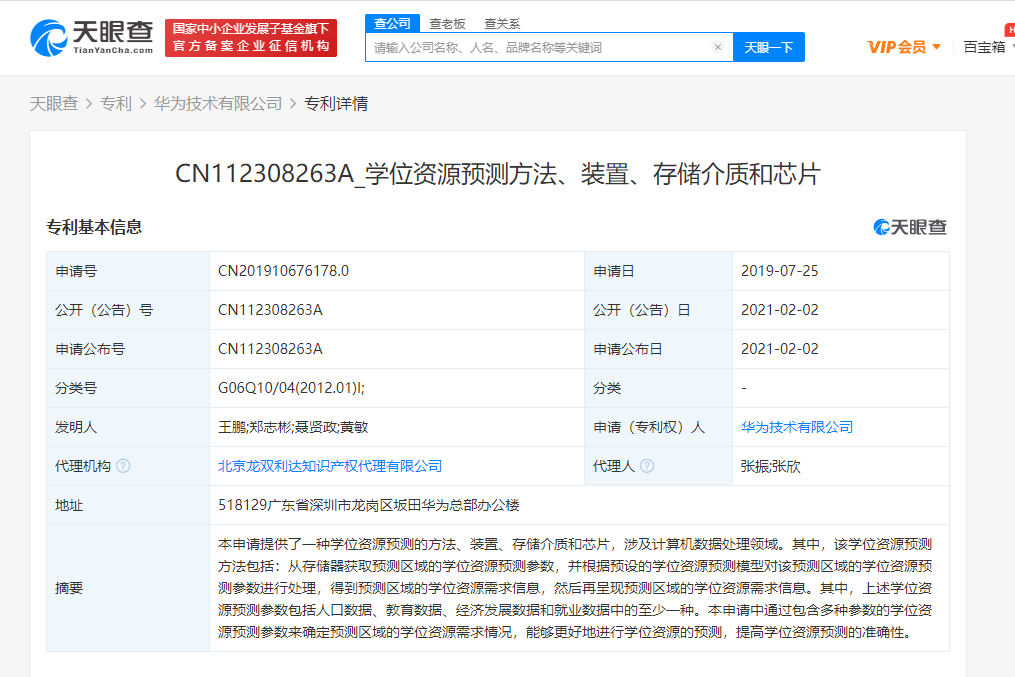
Task: Click the TianYanCha logo
Action: coord(92,38)
